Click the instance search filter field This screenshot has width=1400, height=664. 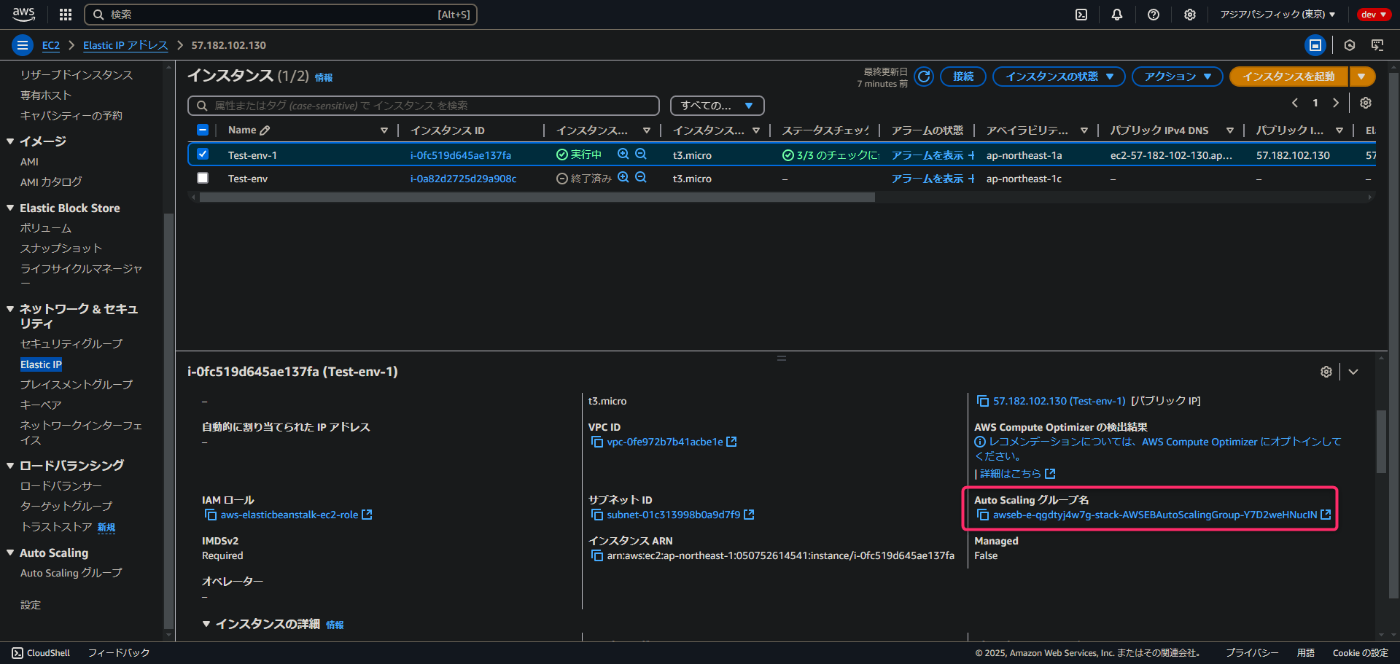pos(424,105)
